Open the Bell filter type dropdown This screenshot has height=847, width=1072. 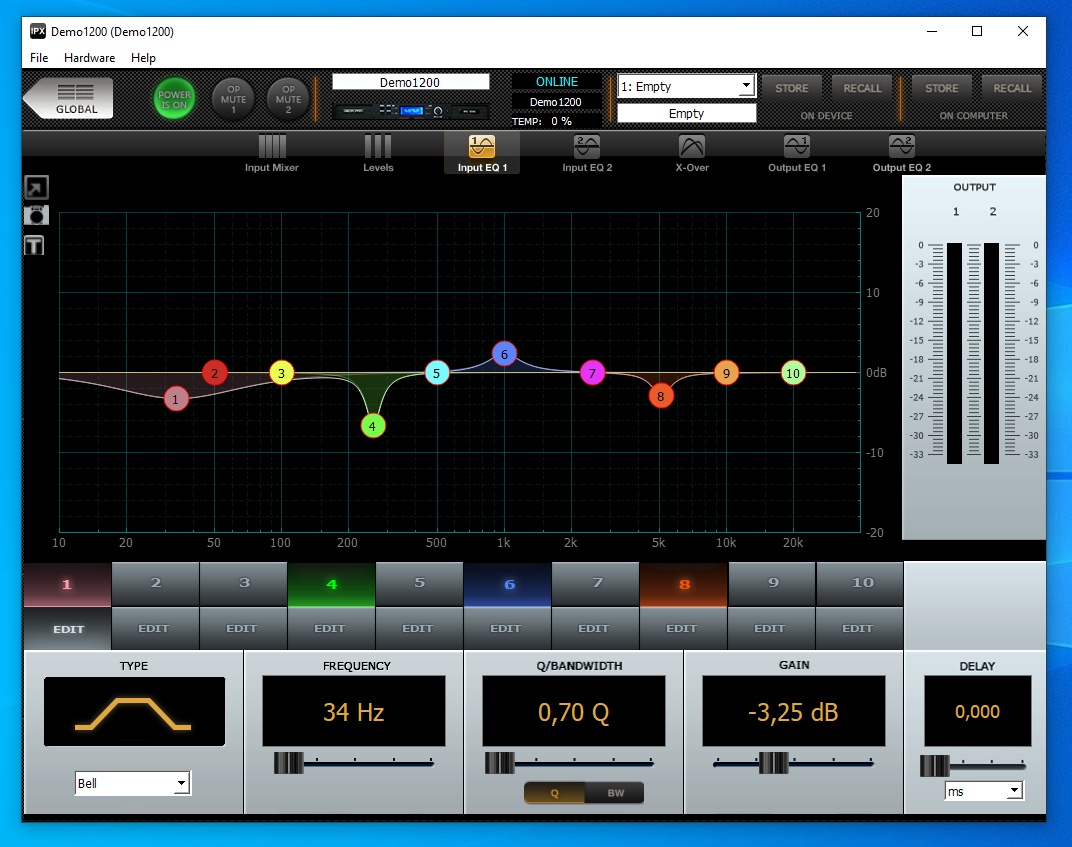132,783
